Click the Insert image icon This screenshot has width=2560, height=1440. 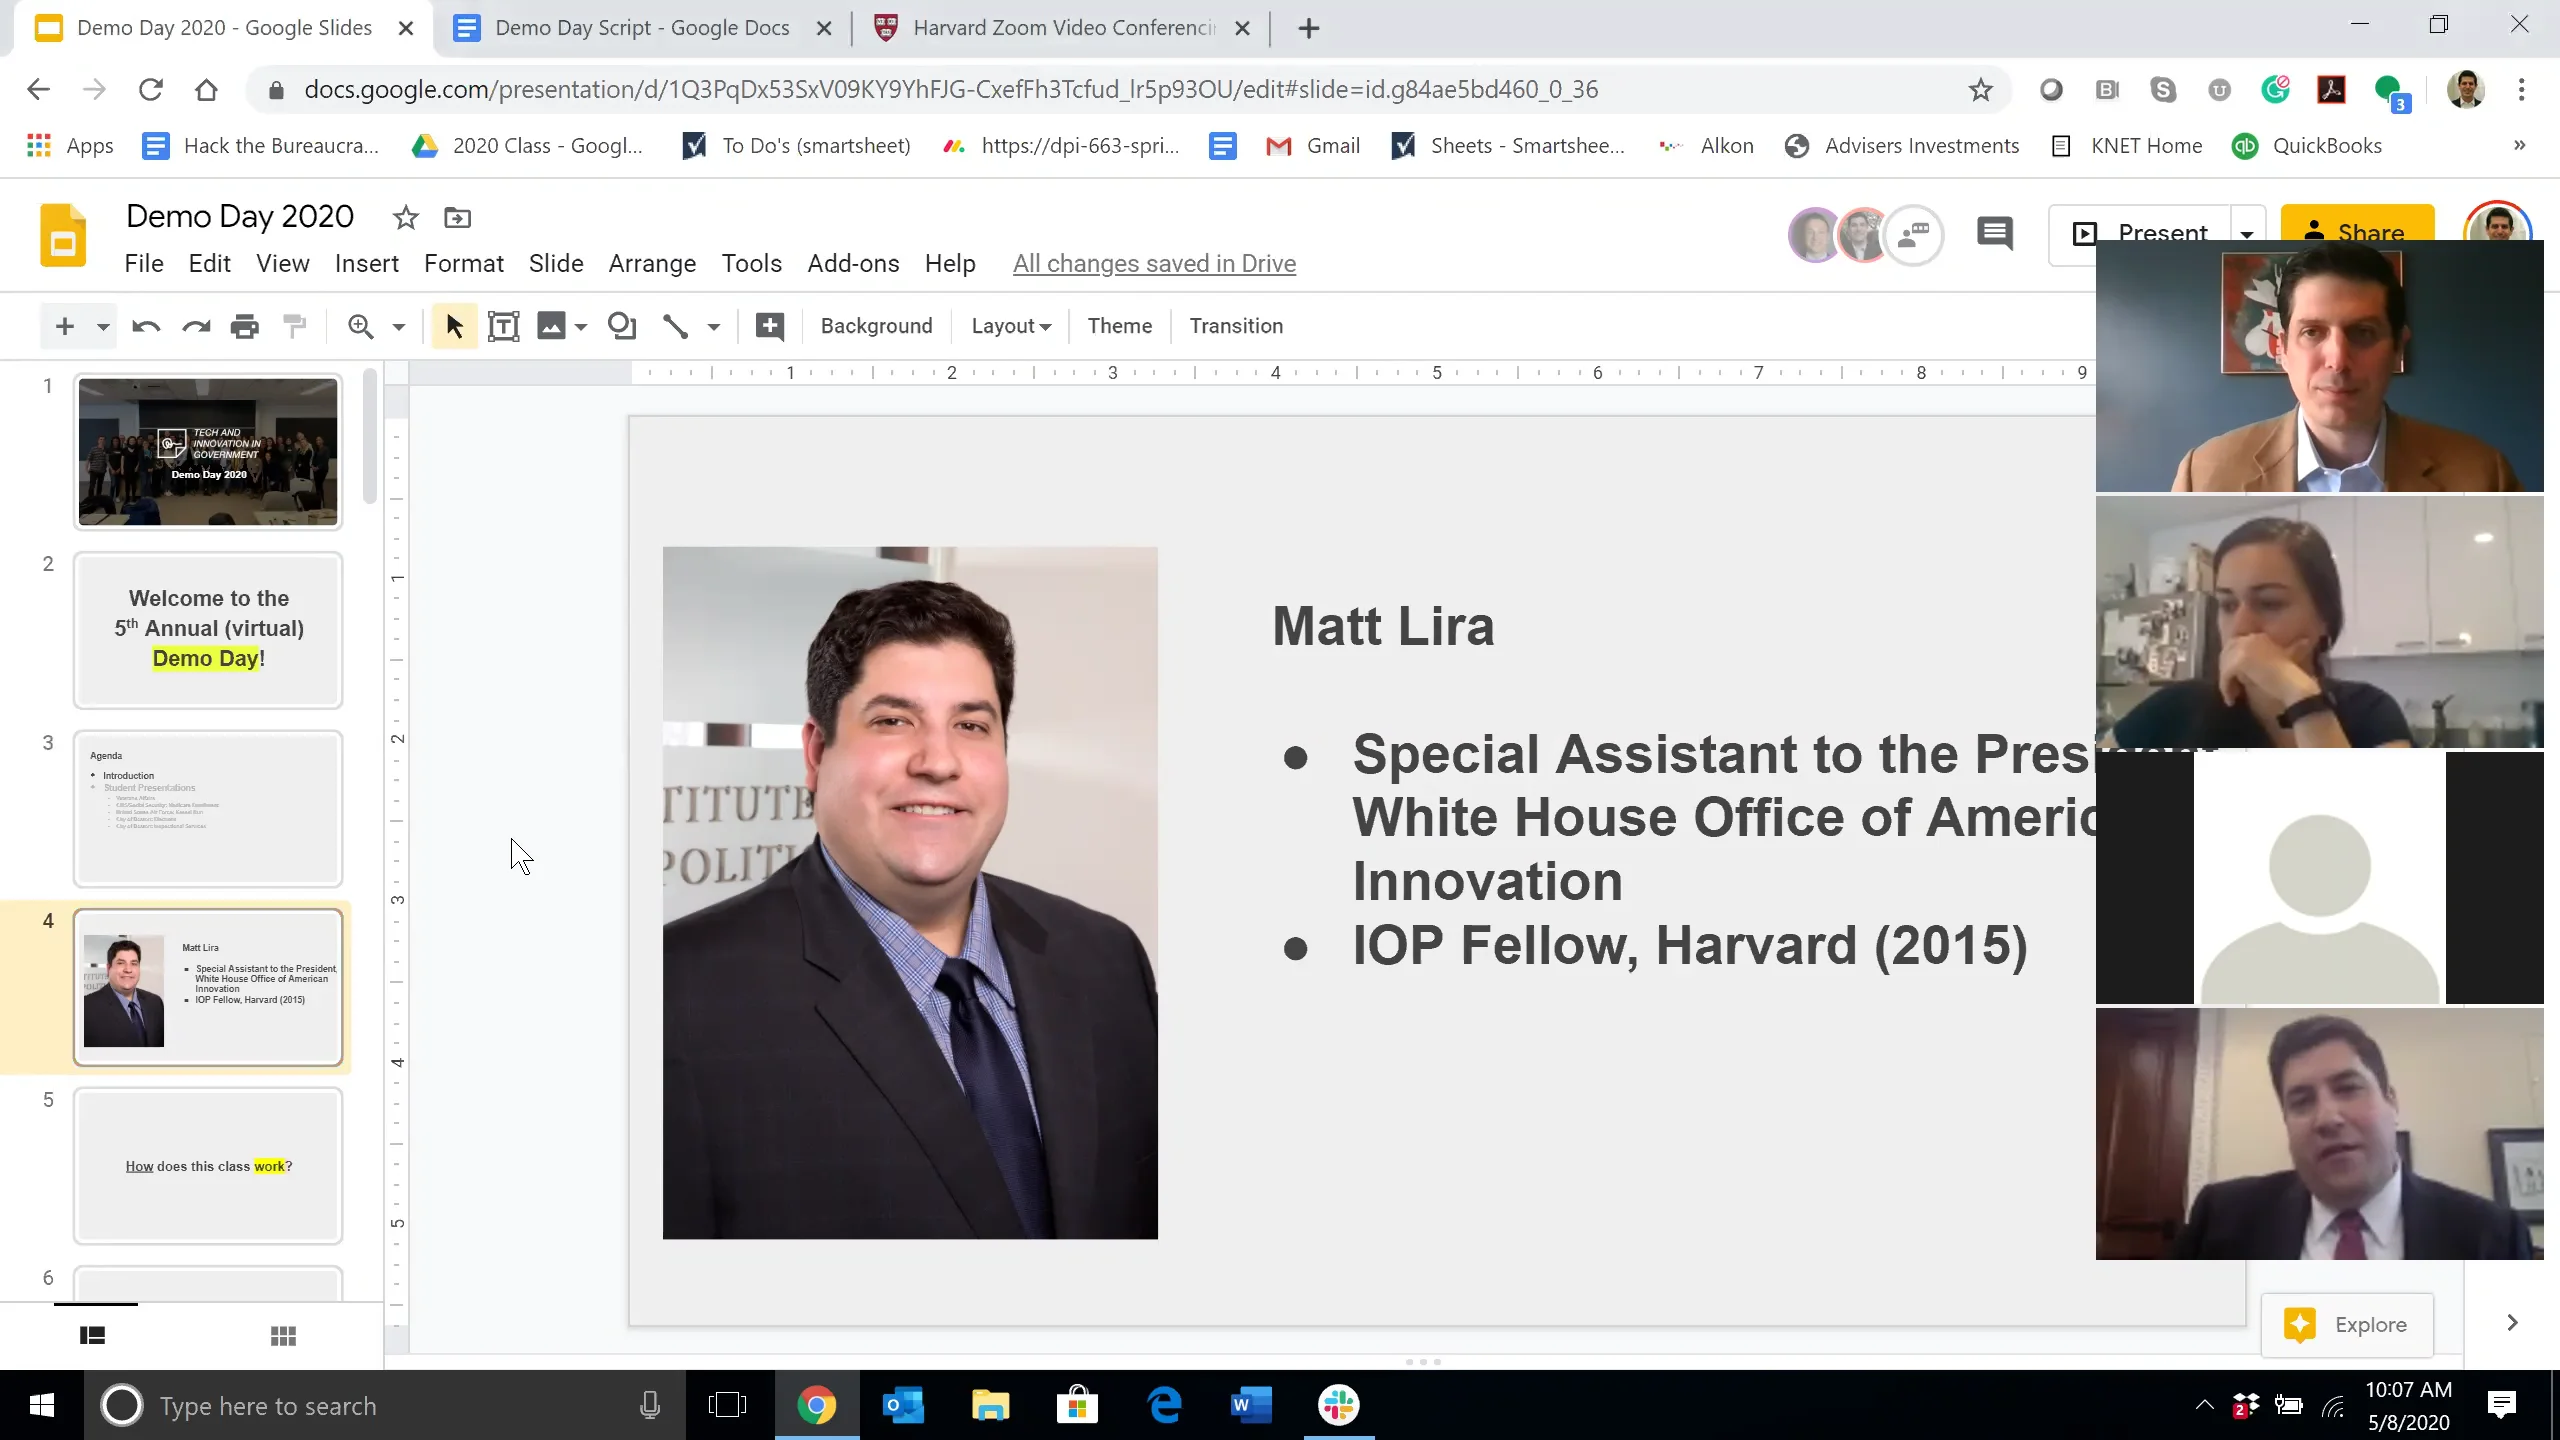[551, 326]
